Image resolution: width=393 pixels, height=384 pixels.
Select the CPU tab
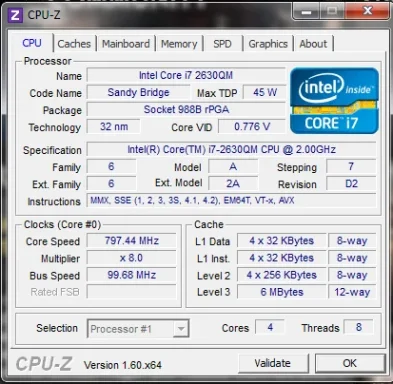(32, 43)
